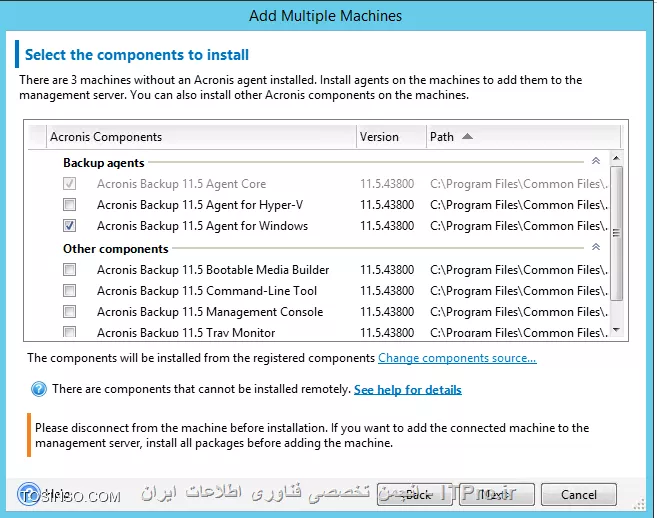Proceed with the Next button
The width and height of the screenshot is (657, 518).
tap(497, 495)
